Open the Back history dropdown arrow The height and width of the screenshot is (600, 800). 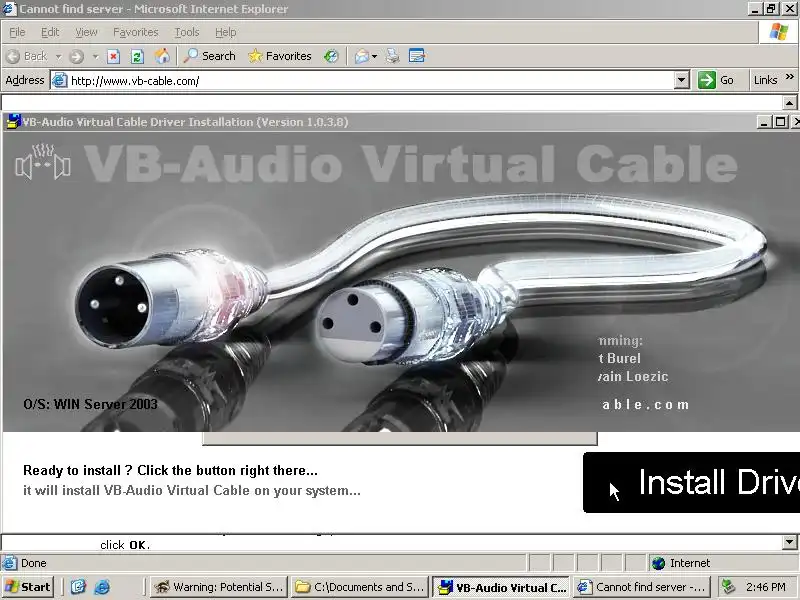point(58,56)
